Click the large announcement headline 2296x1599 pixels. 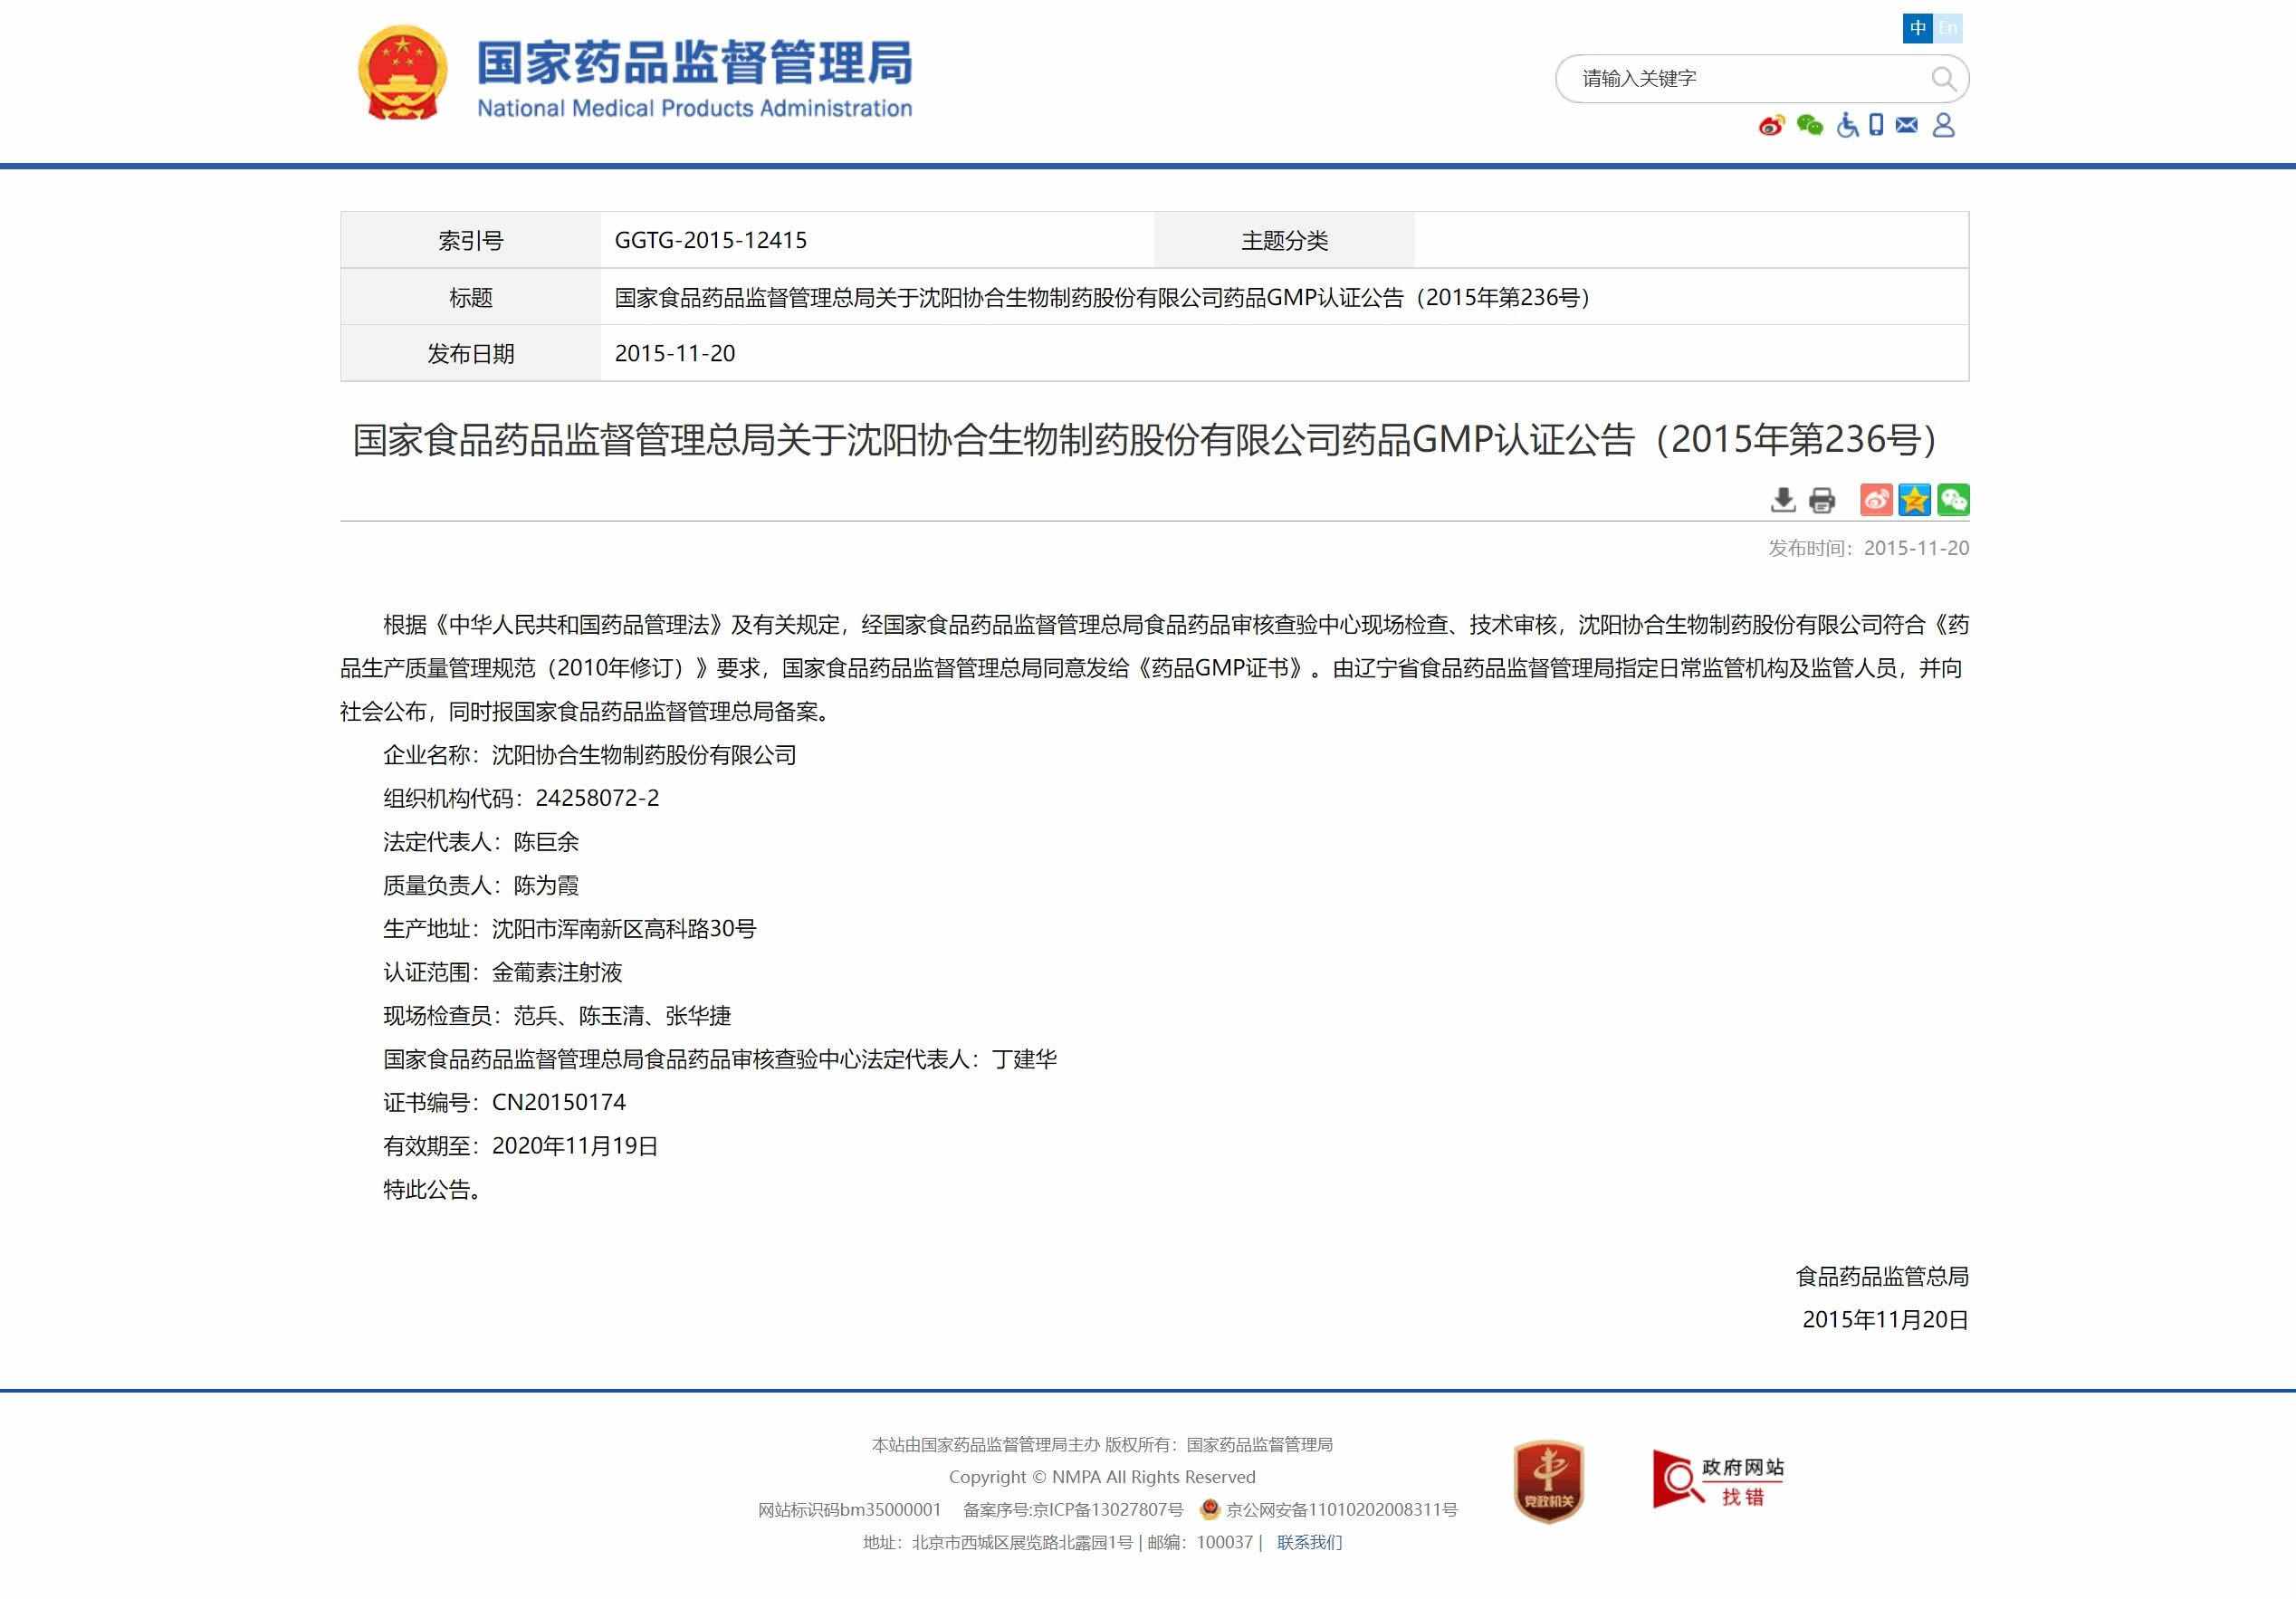tap(1148, 440)
